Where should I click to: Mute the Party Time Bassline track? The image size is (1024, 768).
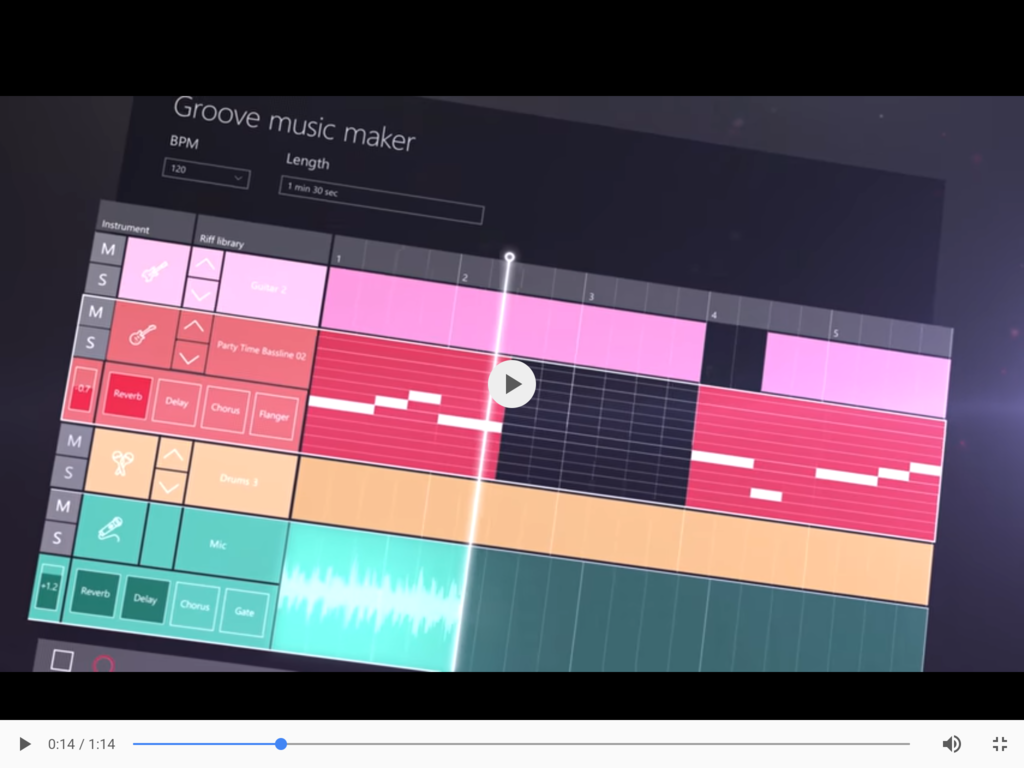point(95,312)
